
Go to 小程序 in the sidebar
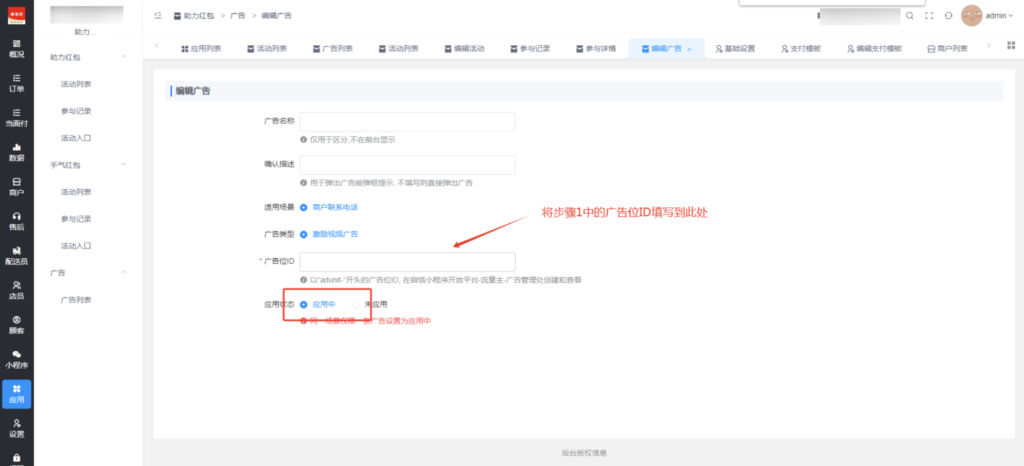pos(16,358)
